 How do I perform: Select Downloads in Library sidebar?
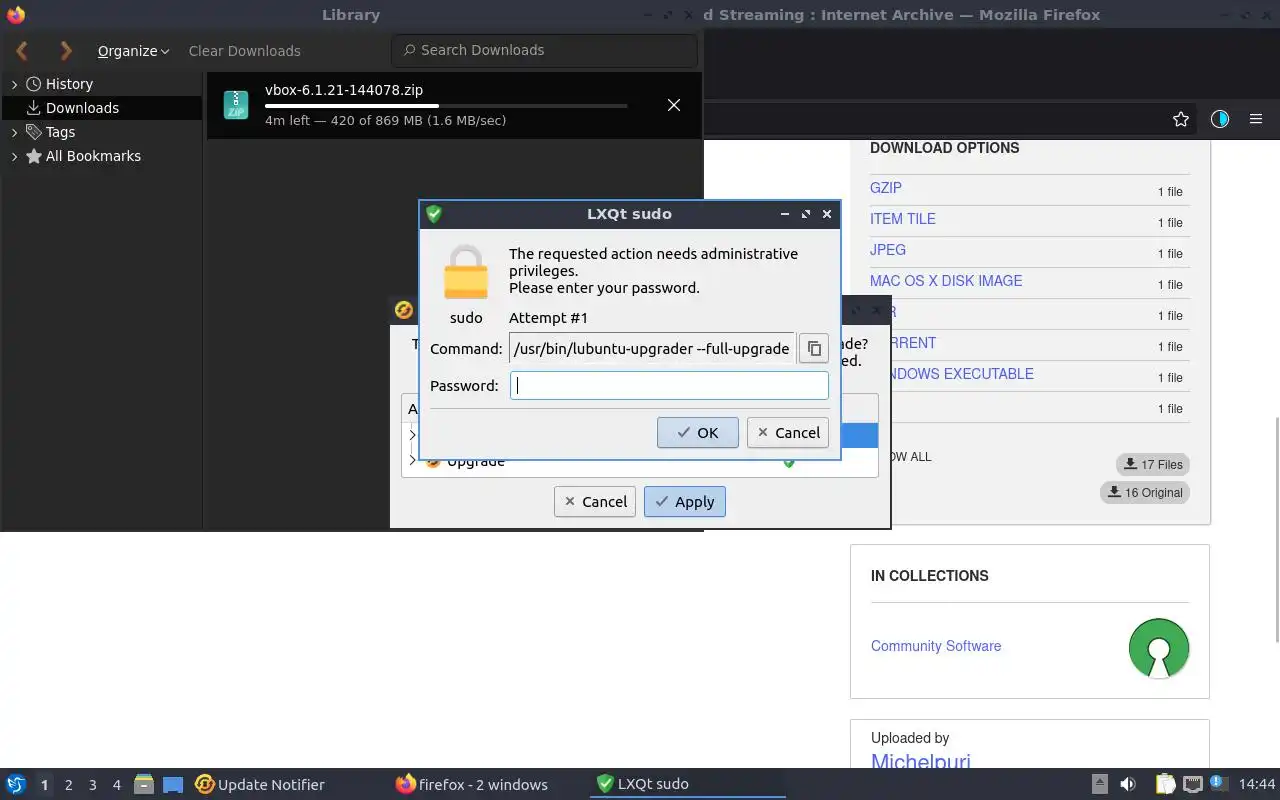[x=82, y=108]
